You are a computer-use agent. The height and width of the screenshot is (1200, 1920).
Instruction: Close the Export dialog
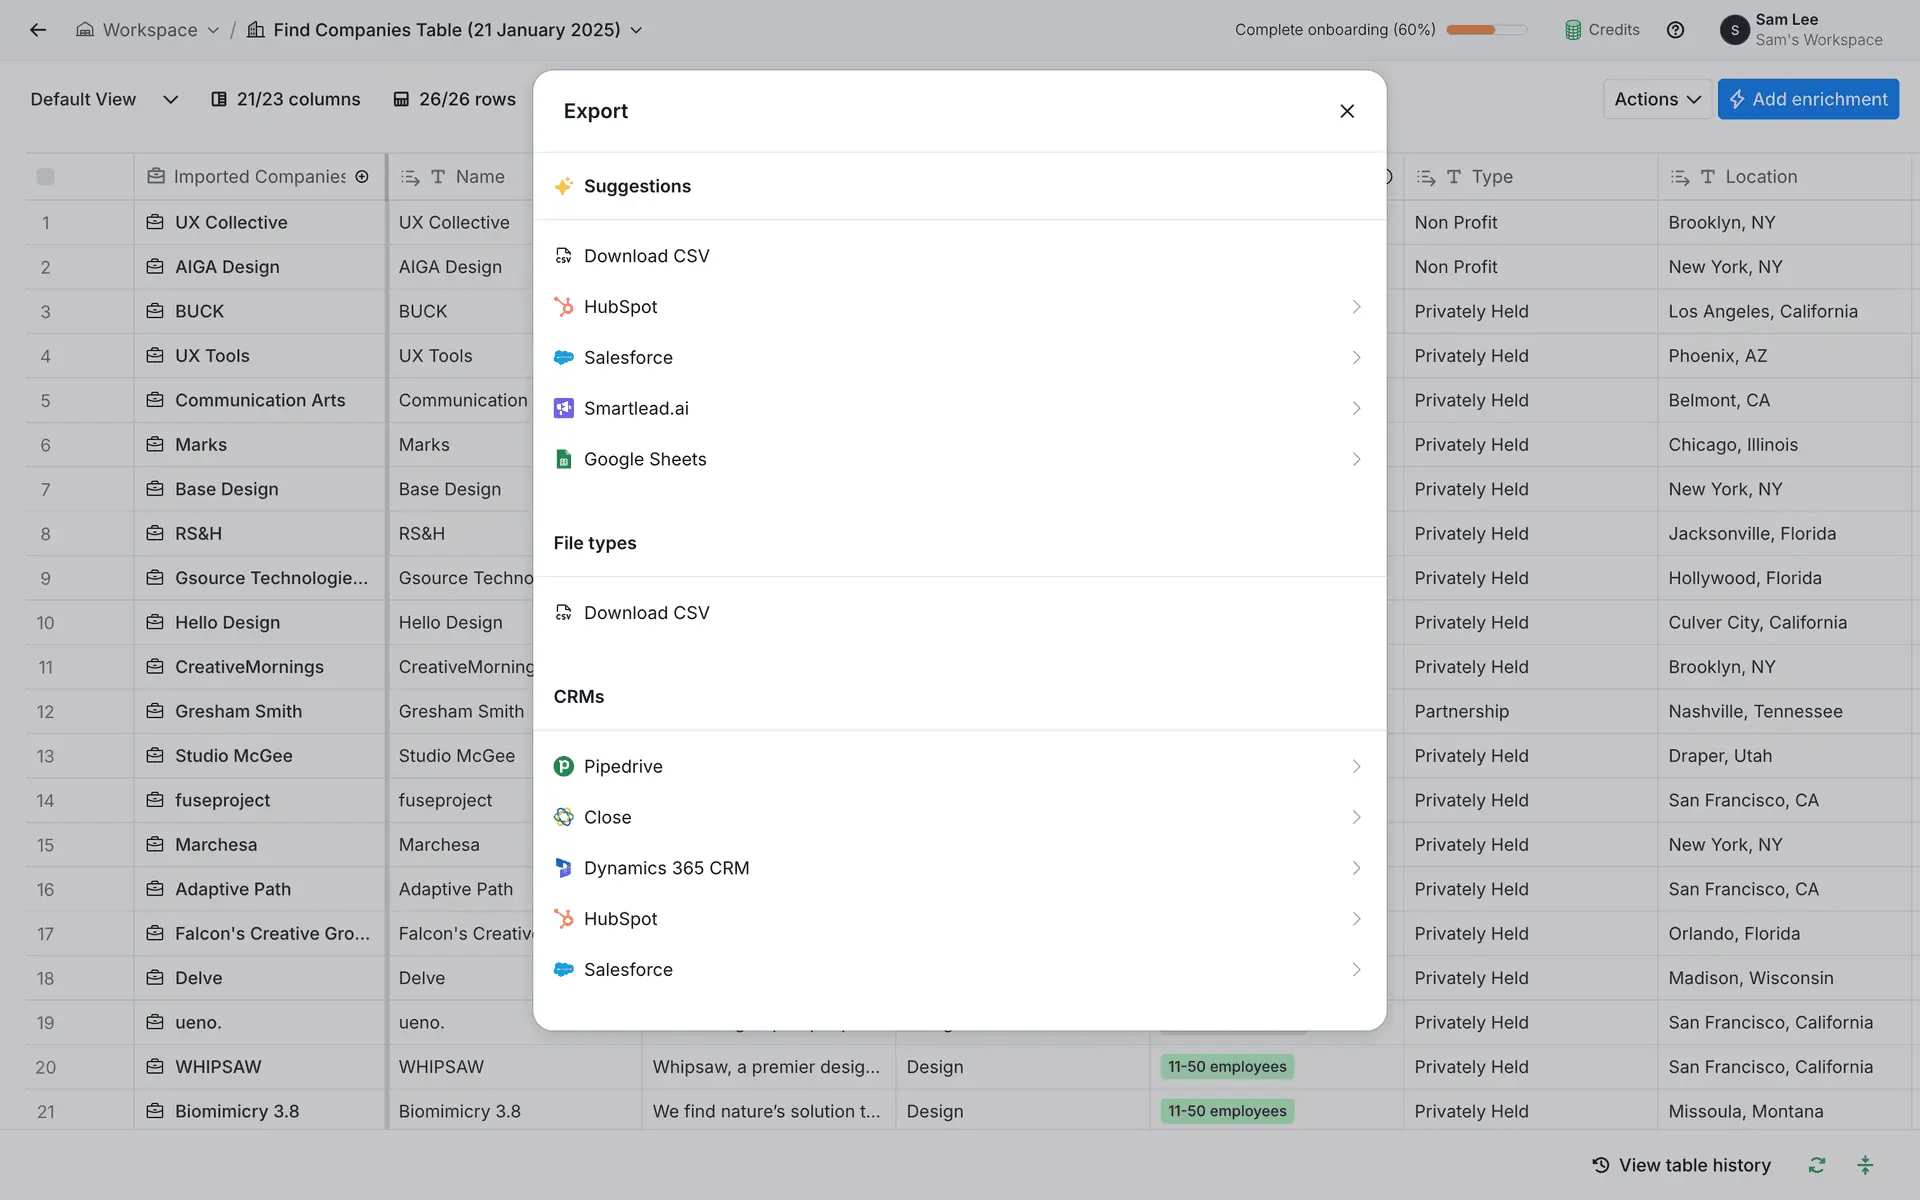click(1347, 111)
